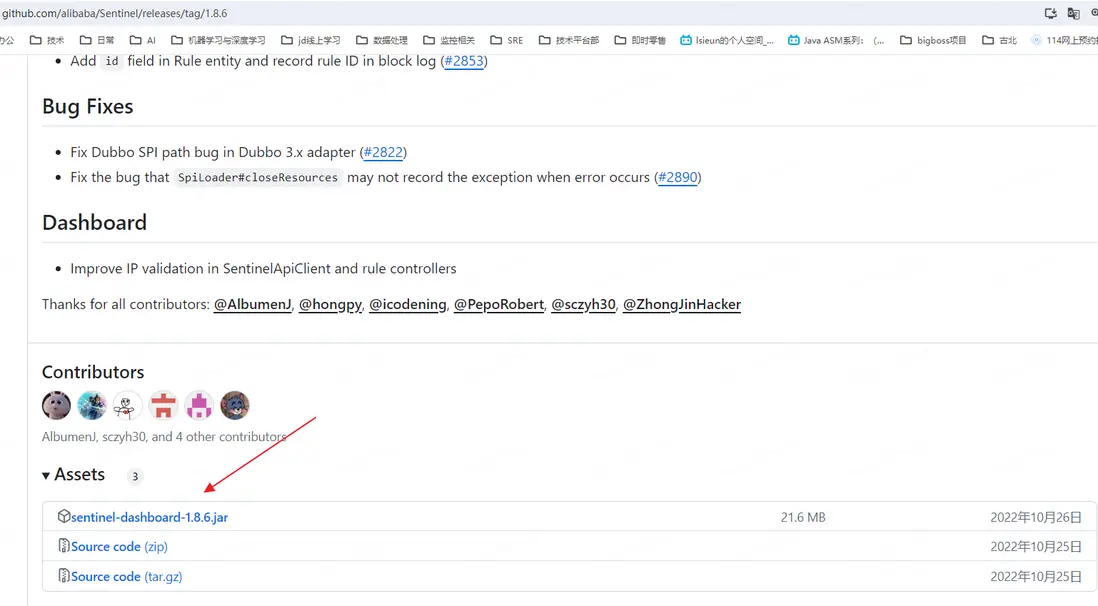Click the zip file icon next to Source code (zip)
1098x606 pixels.
[x=64, y=546]
